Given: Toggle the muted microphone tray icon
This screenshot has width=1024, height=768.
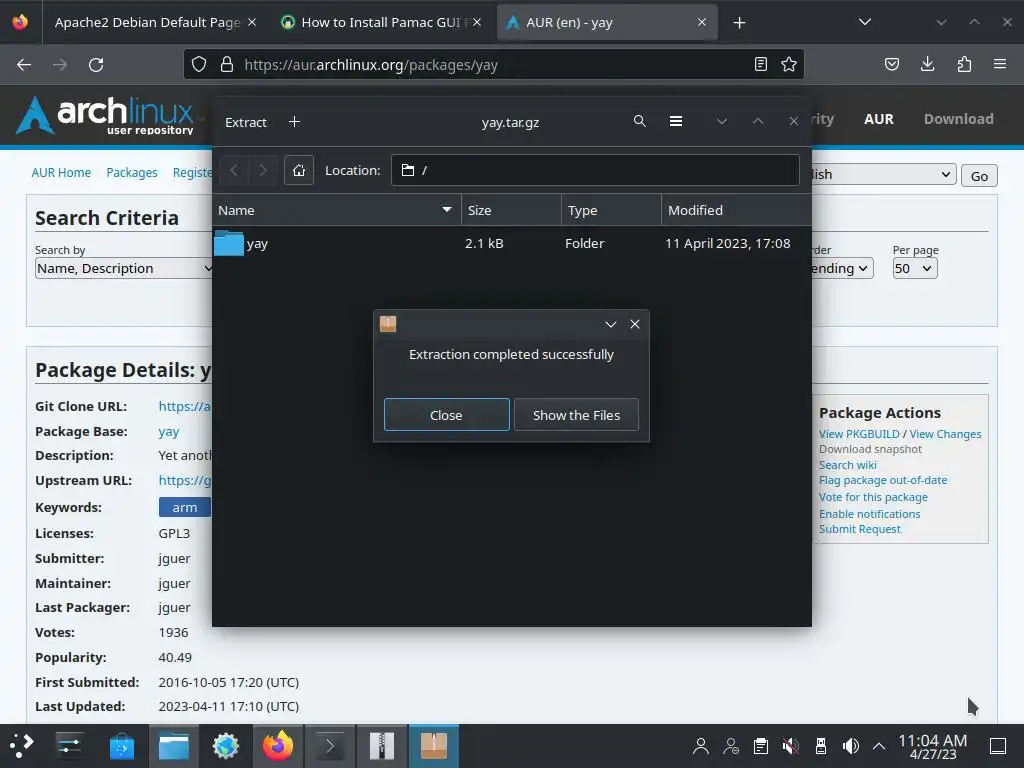Looking at the screenshot, I should (x=791, y=746).
